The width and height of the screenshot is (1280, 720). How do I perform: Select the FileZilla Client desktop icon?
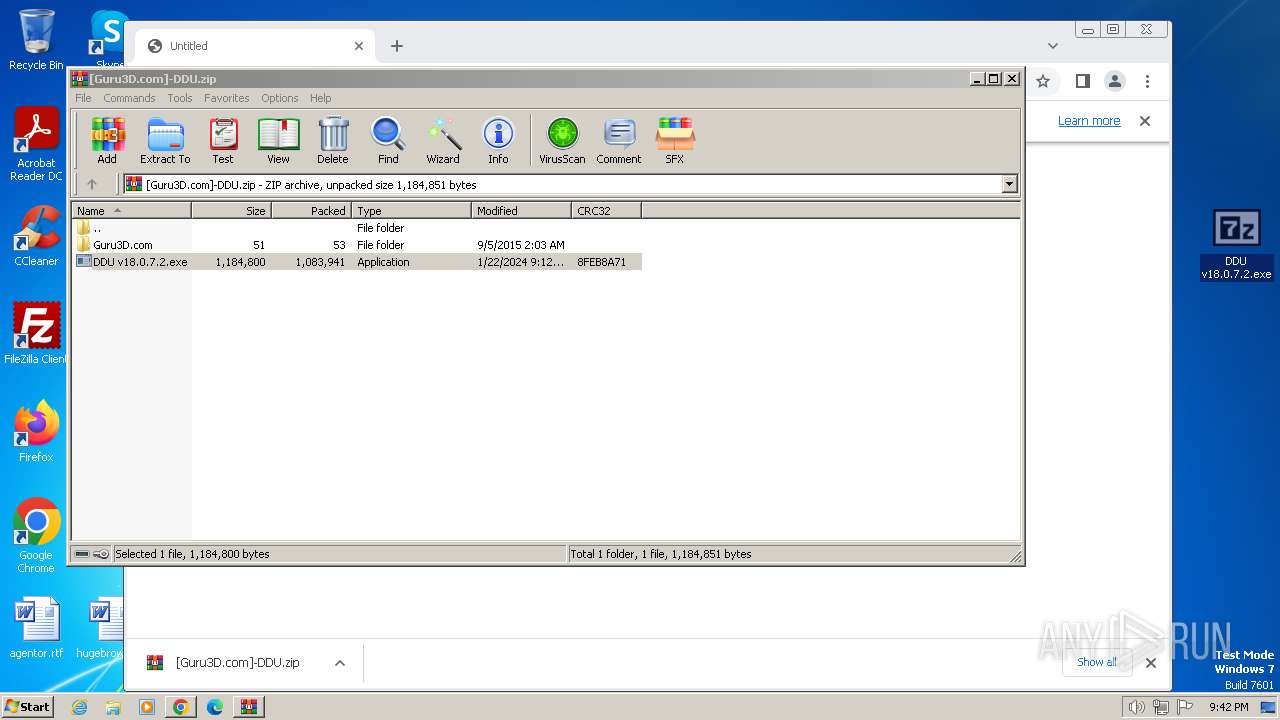(x=36, y=334)
